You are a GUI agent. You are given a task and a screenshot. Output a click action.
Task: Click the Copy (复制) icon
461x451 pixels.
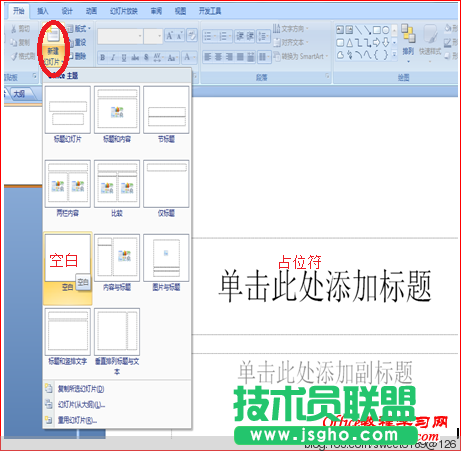click(x=14, y=43)
